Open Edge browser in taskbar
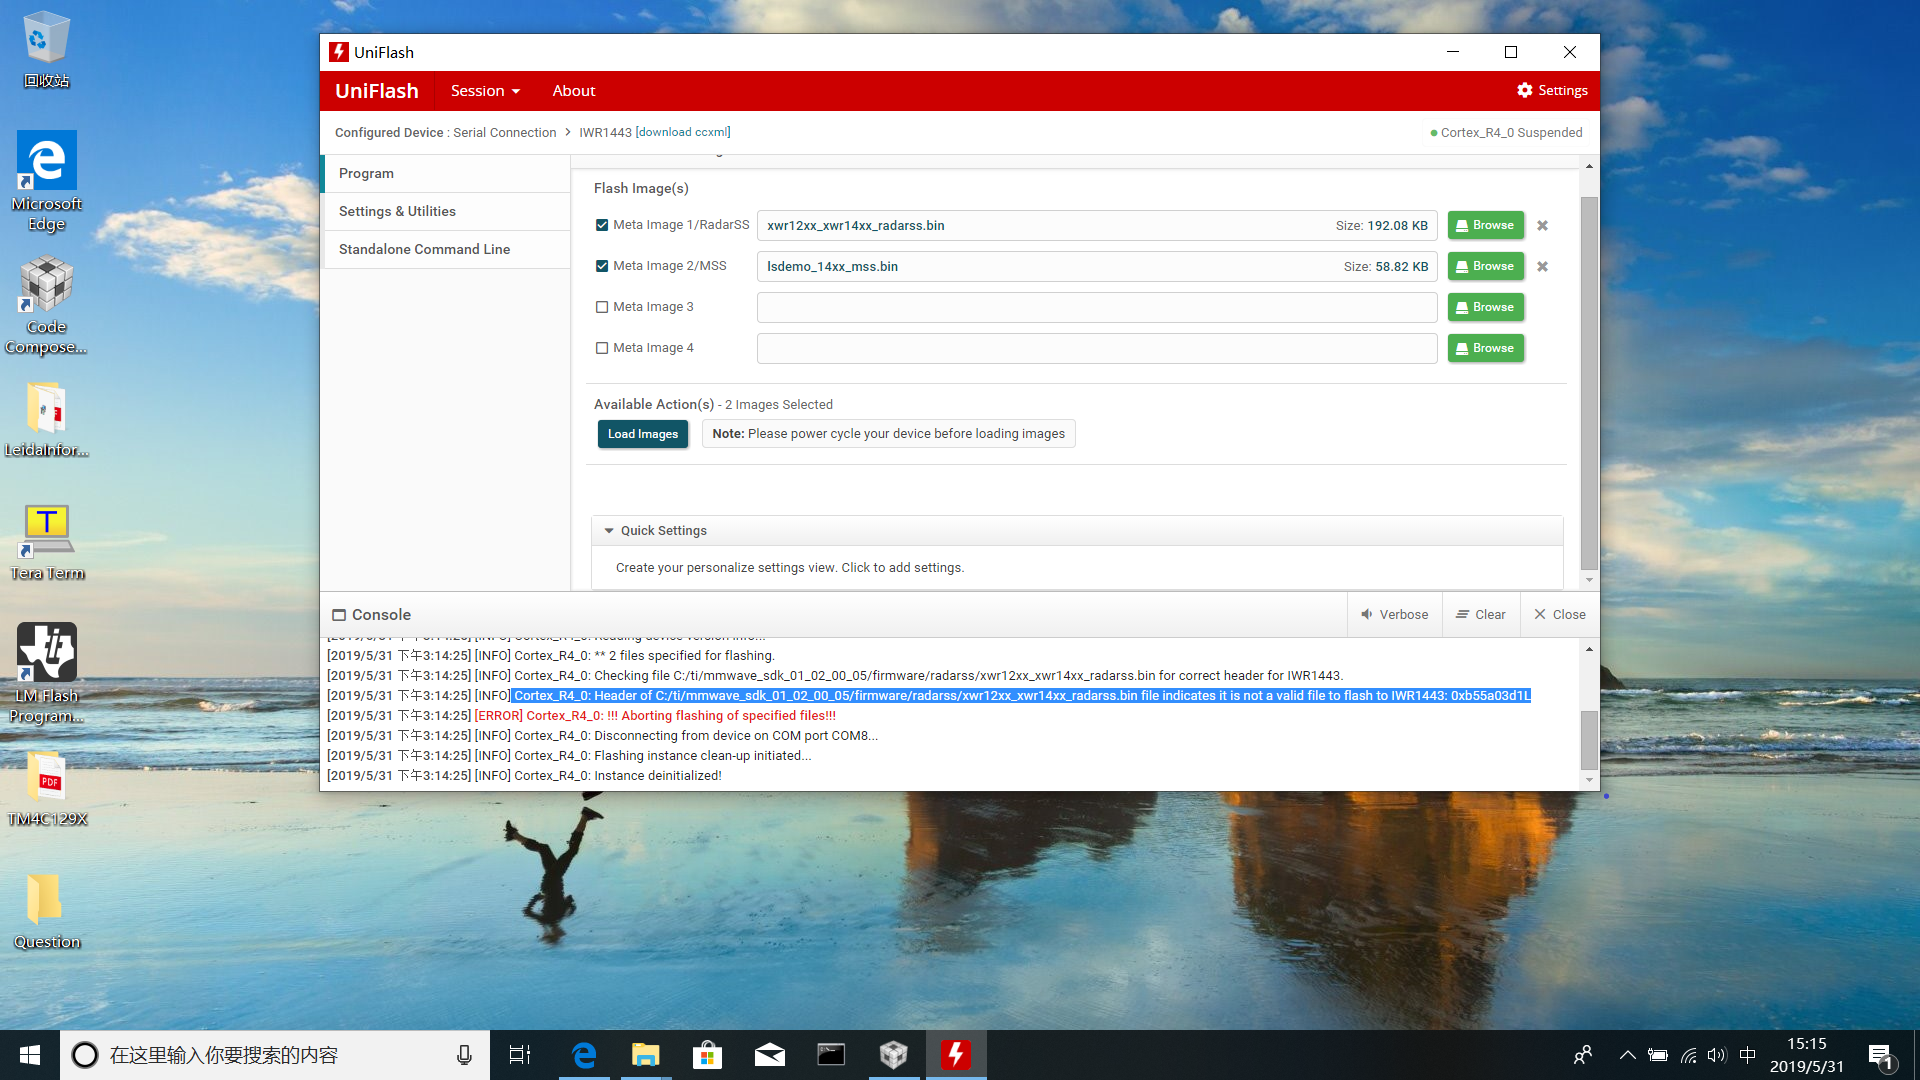The width and height of the screenshot is (1920, 1080). pos(584,1055)
